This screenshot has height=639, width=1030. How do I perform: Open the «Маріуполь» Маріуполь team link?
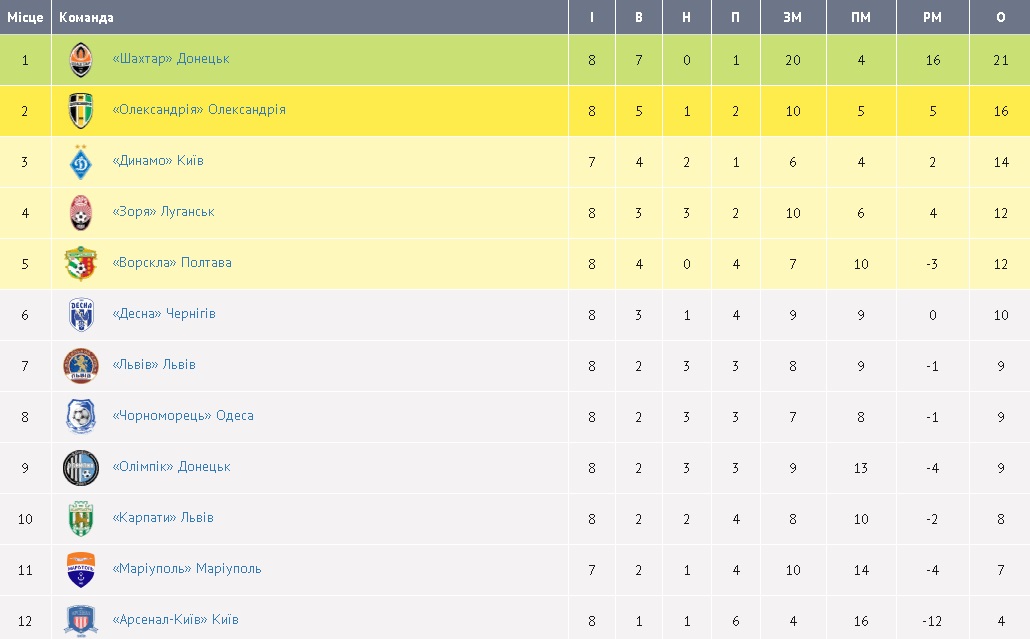click(187, 569)
